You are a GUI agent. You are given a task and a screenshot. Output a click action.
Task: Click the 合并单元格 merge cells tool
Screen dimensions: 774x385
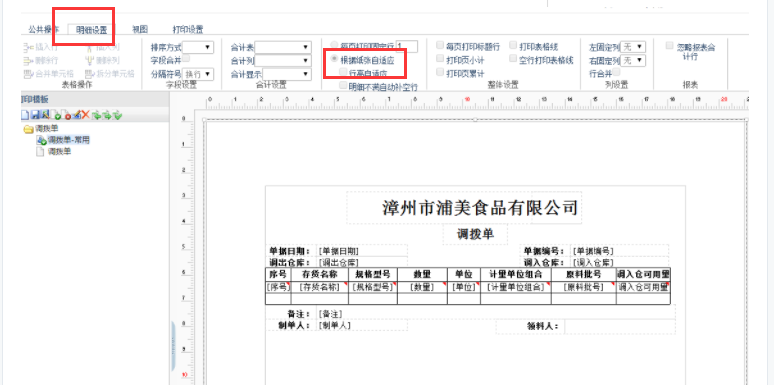[48, 74]
